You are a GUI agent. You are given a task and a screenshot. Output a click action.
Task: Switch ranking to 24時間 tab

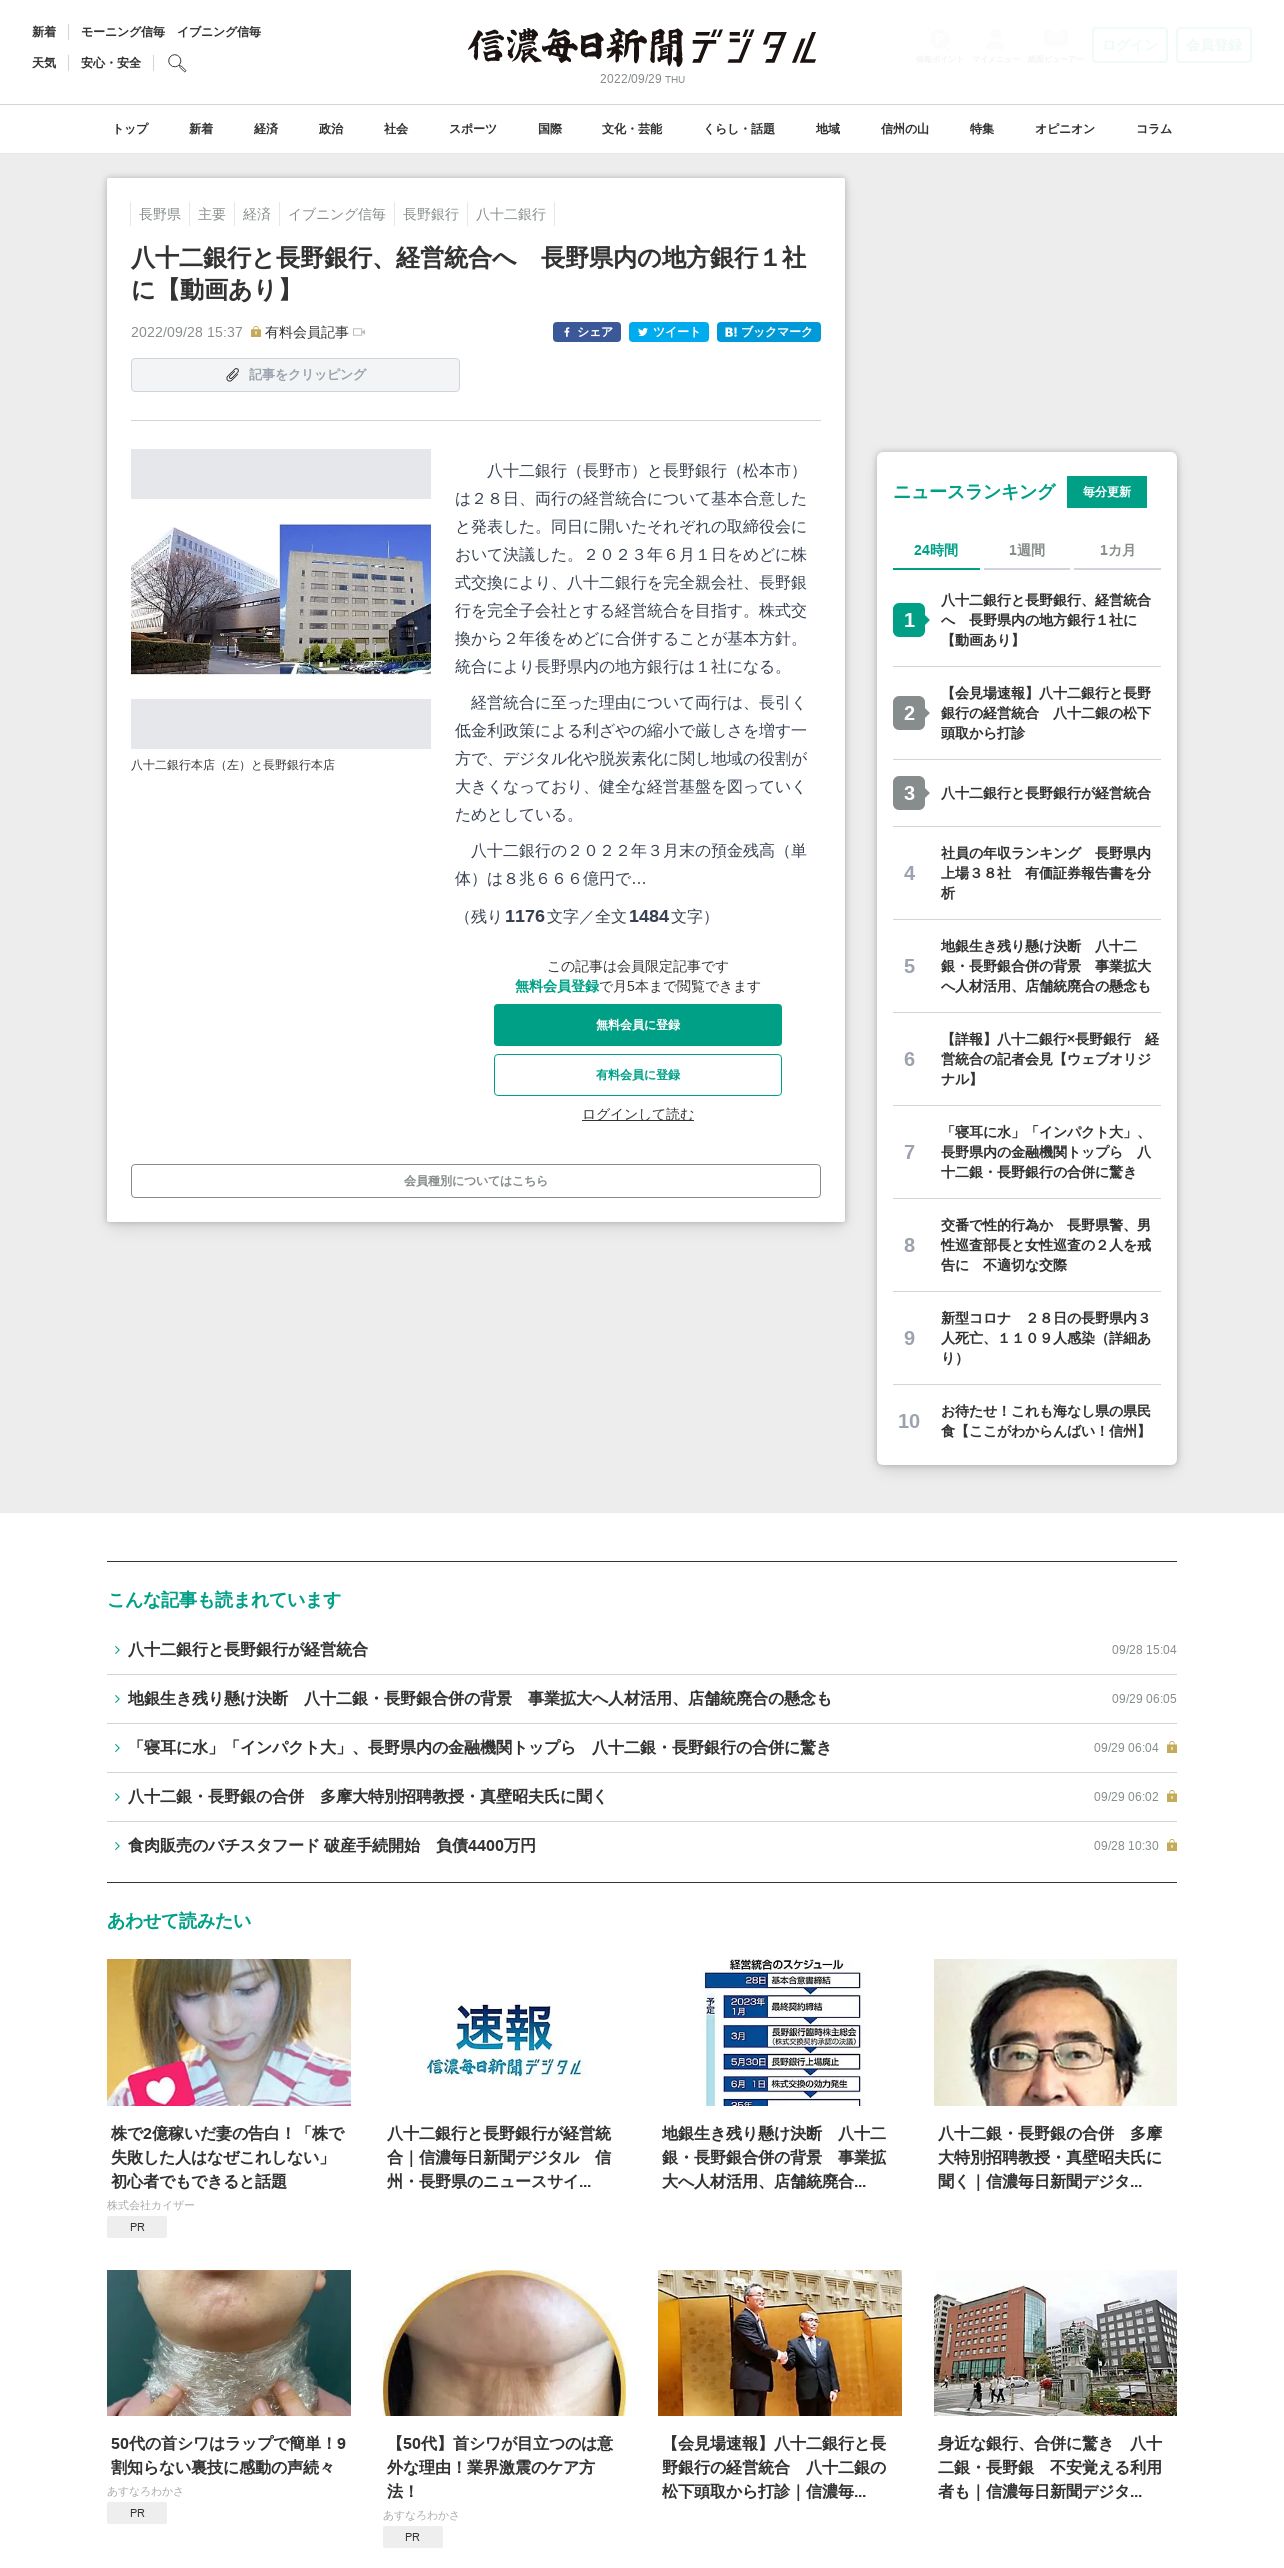936,550
